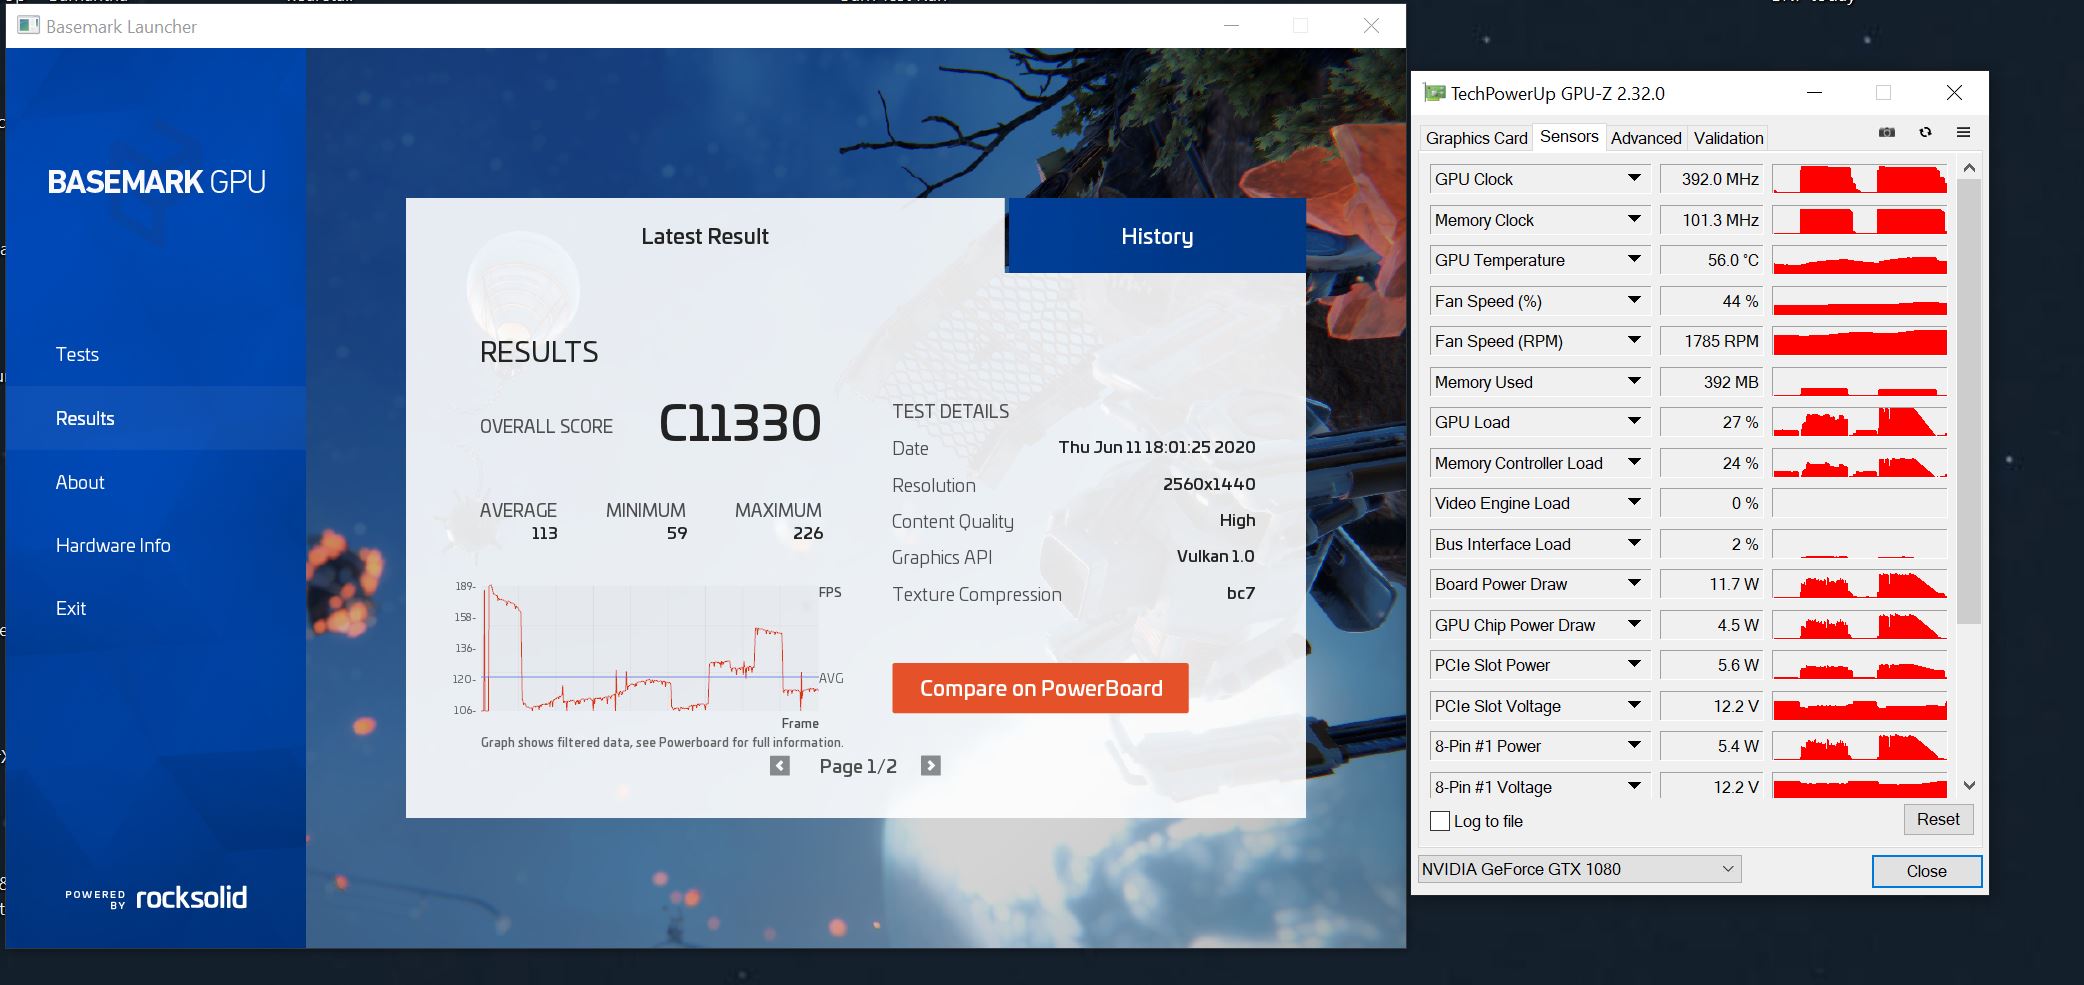Switch to the Sensors tab
This screenshot has height=985, width=2084.
[x=1569, y=136]
